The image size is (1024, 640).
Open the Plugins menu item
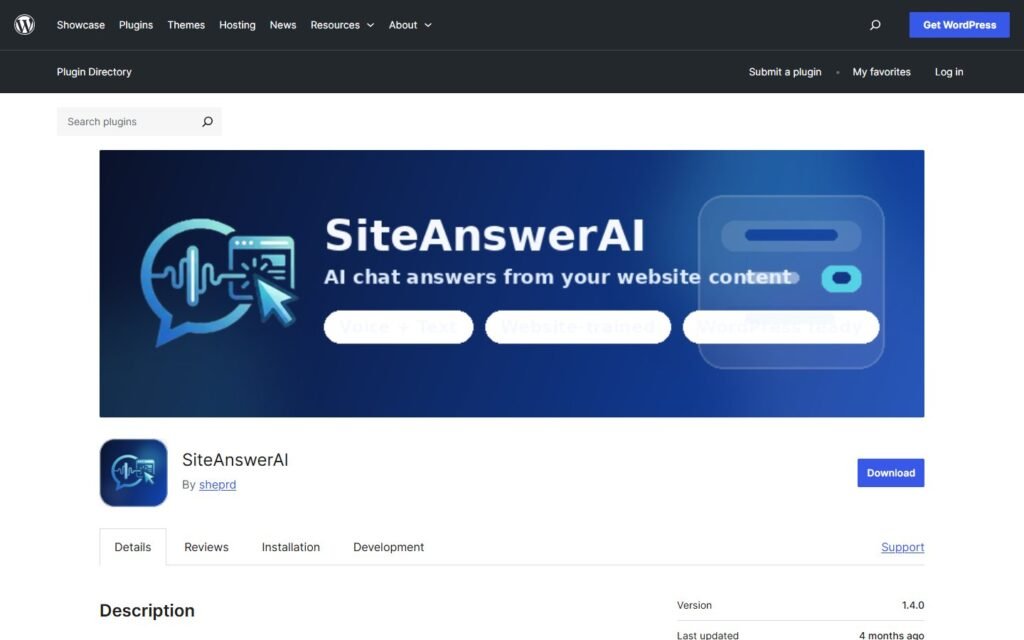tap(136, 25)
